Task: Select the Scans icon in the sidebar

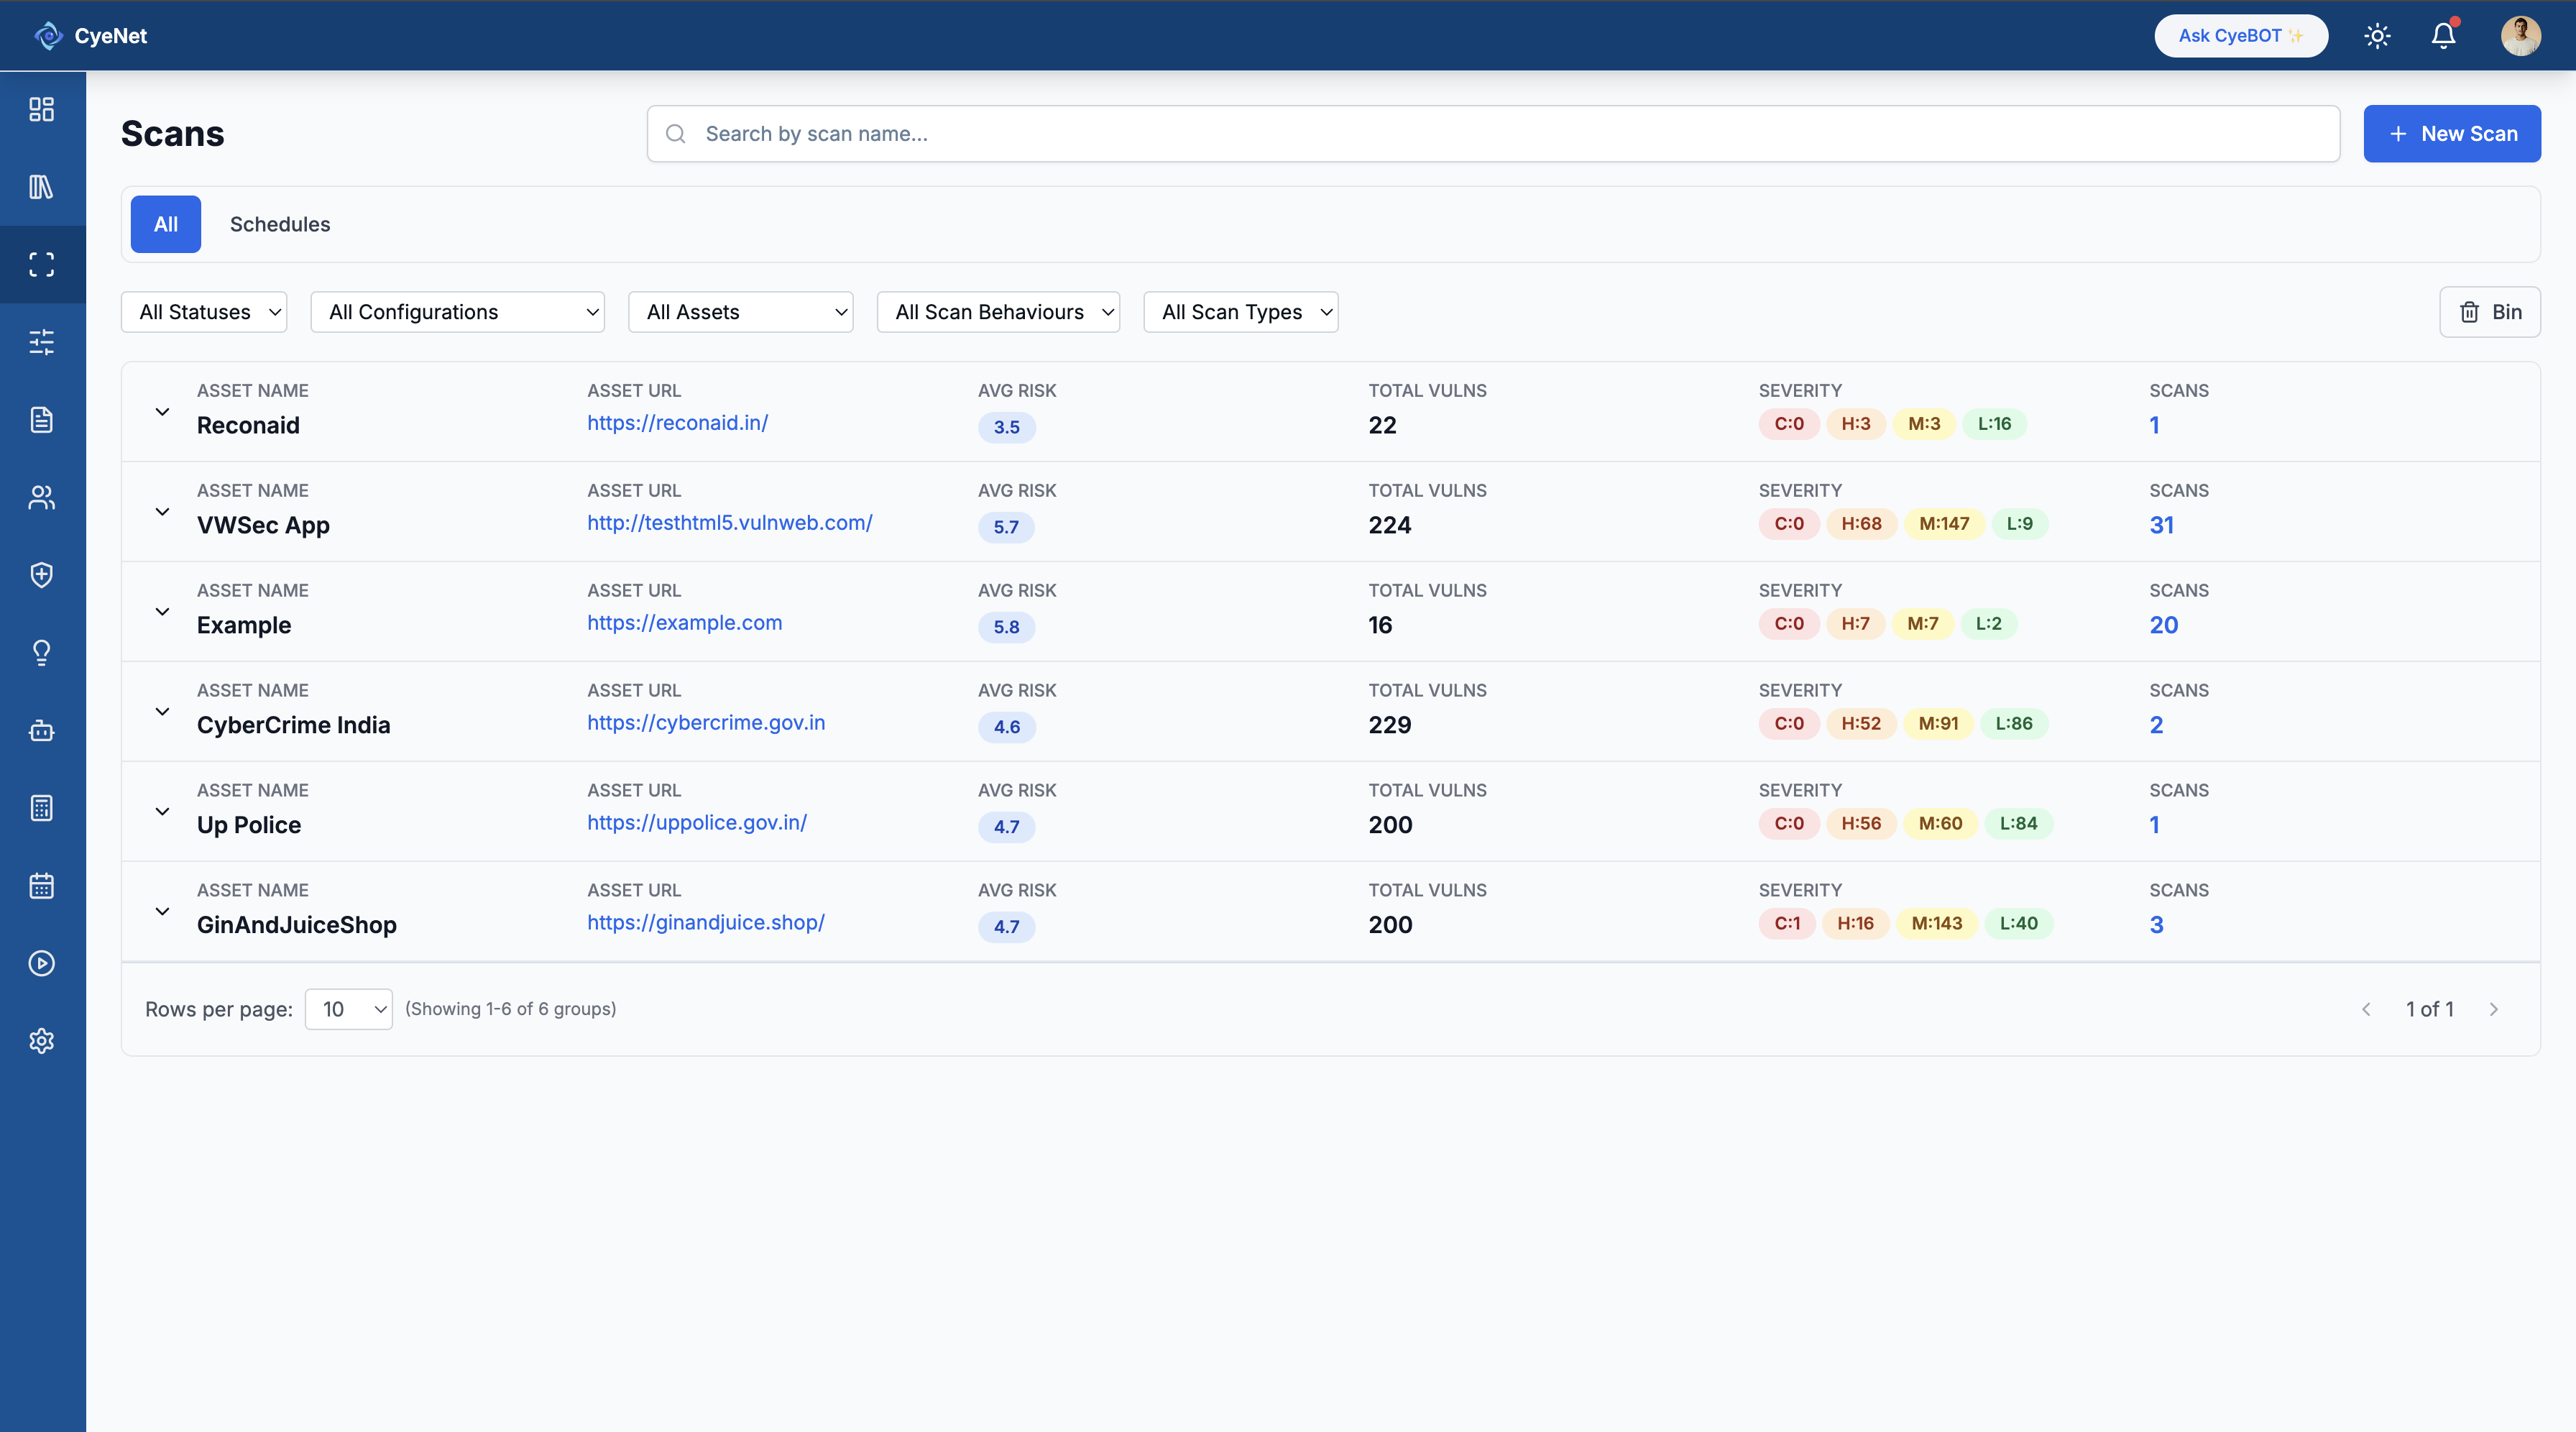Action: 41,264
